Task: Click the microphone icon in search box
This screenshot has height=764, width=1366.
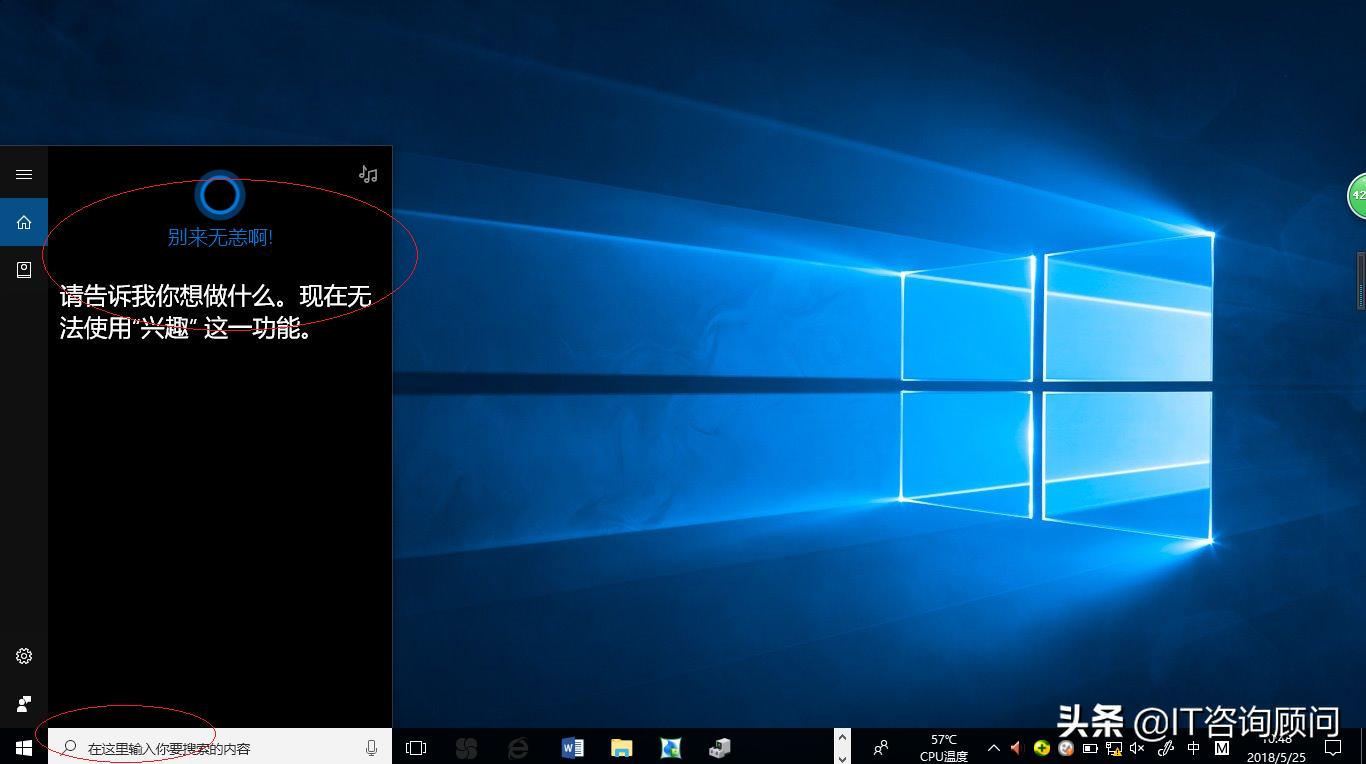Action: tap(370, 747)
